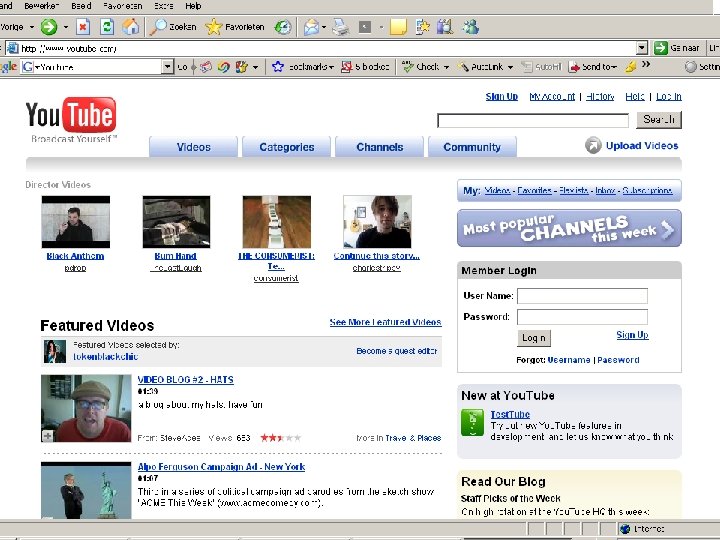Switch to the Community tab

point(472,147)
